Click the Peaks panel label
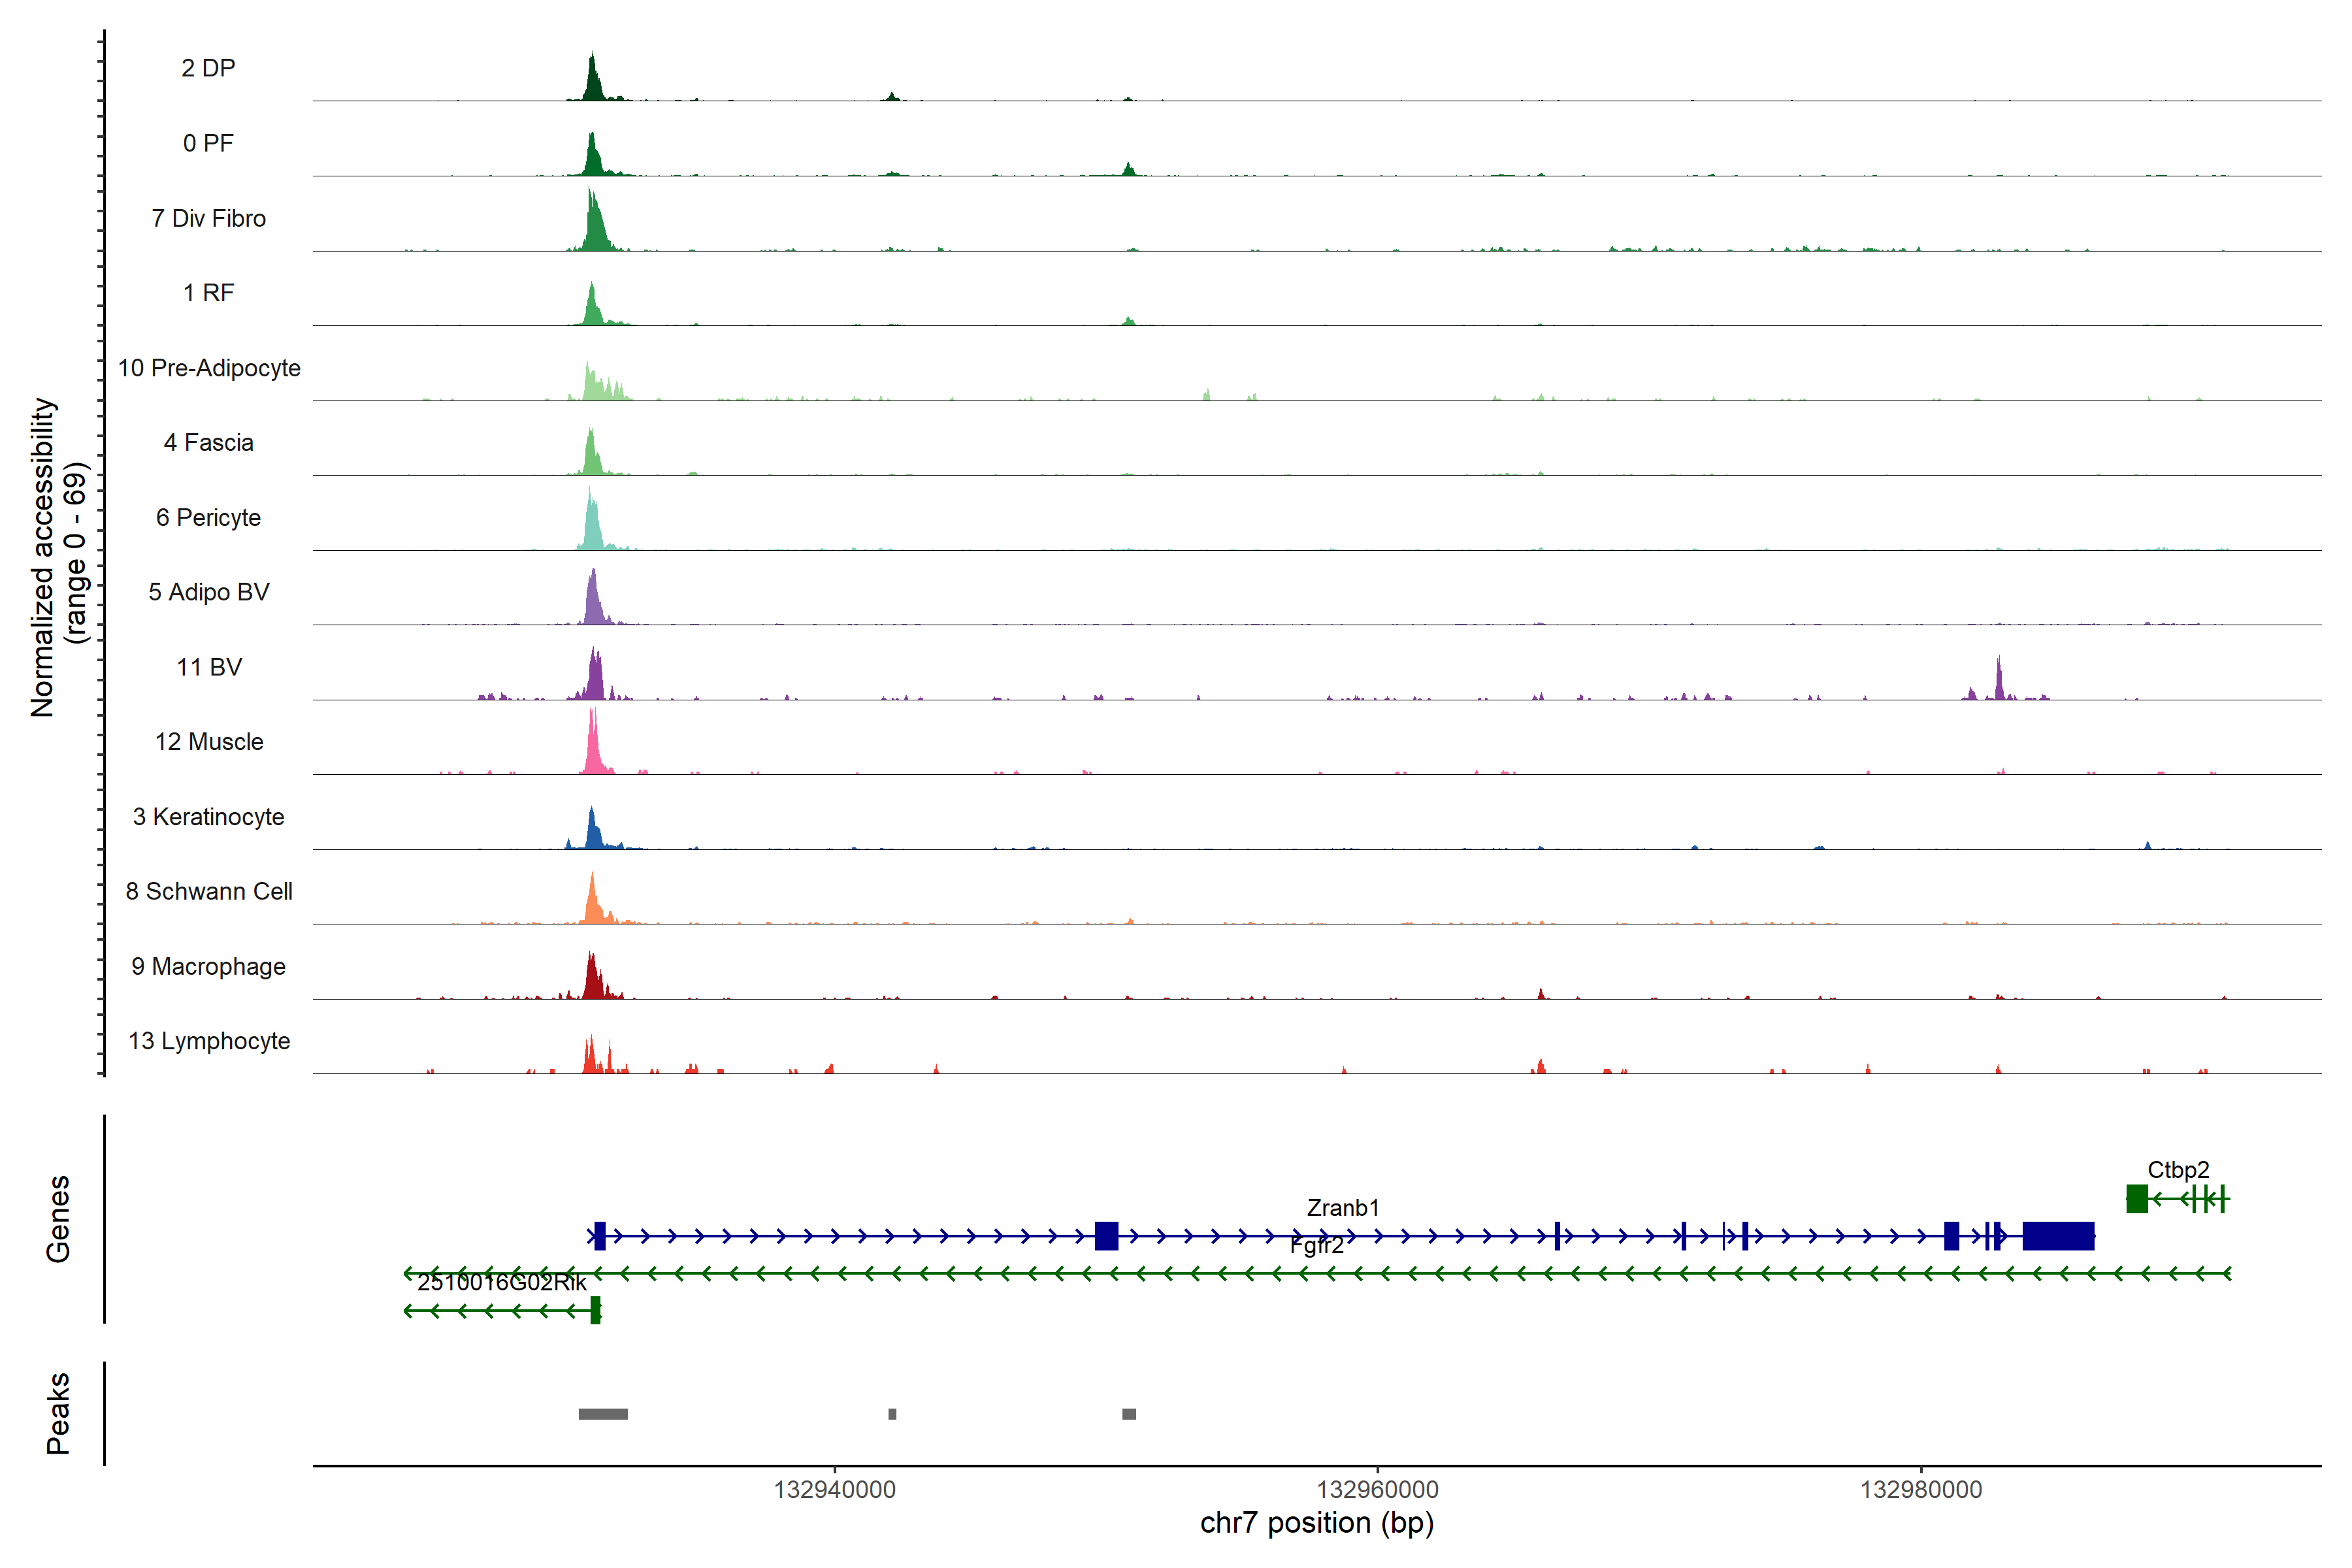 [x=58, y=1413]
